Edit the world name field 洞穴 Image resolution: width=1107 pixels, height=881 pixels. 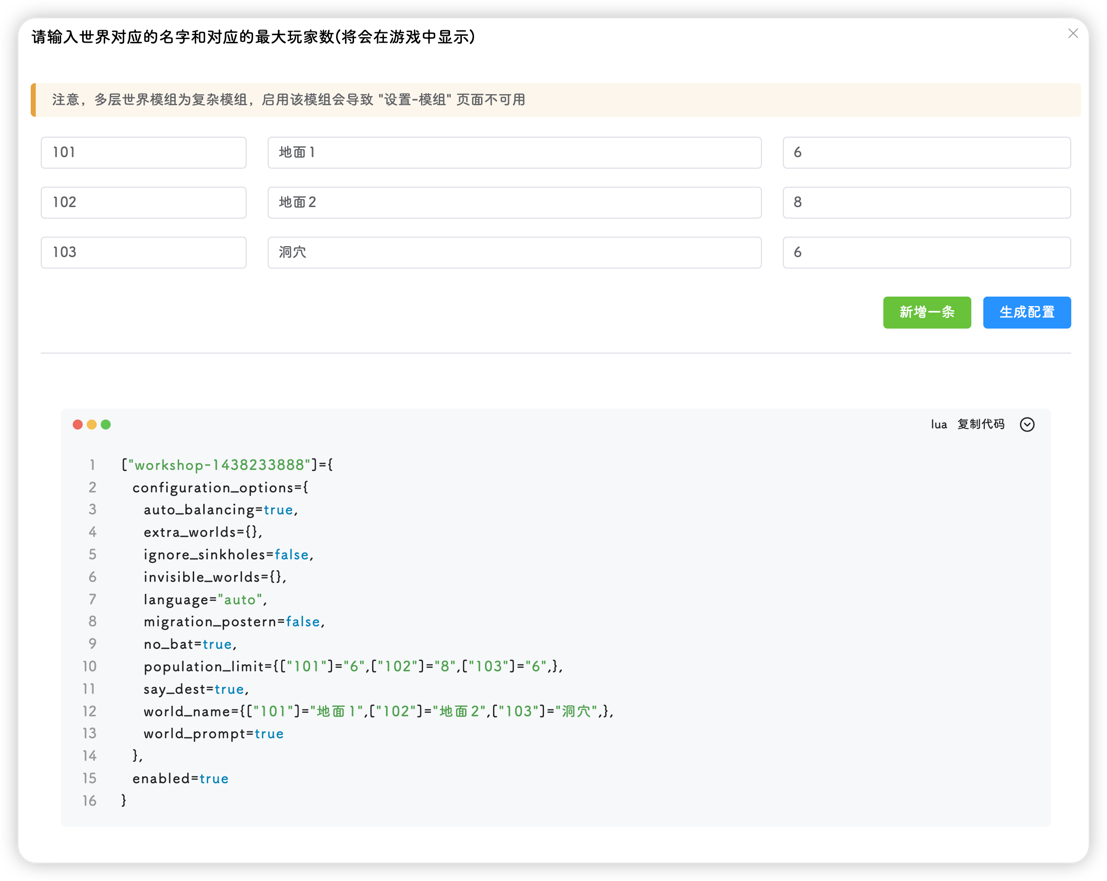pyautogui.click(x=514, y=253)
